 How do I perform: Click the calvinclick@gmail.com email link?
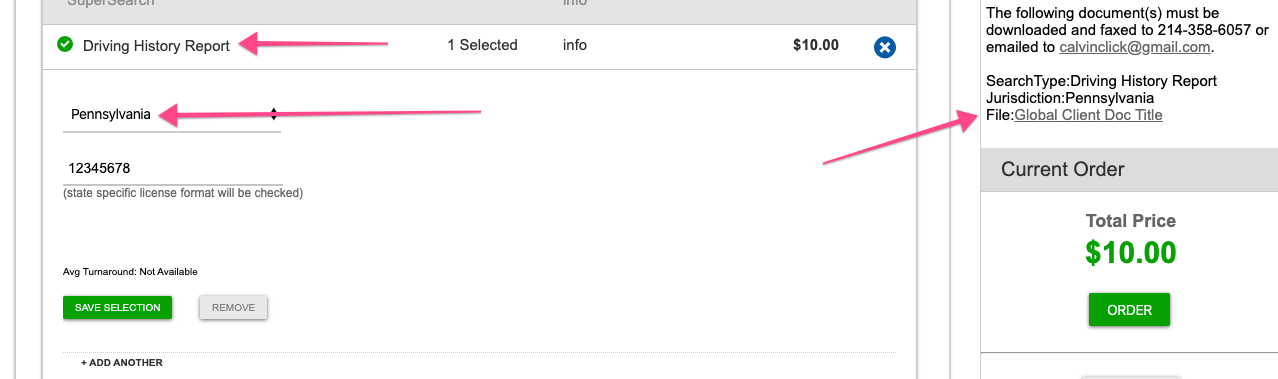(1135, 47)
